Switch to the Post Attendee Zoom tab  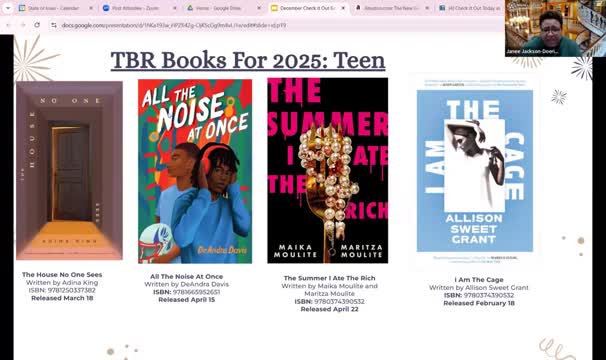coord(140,8)
